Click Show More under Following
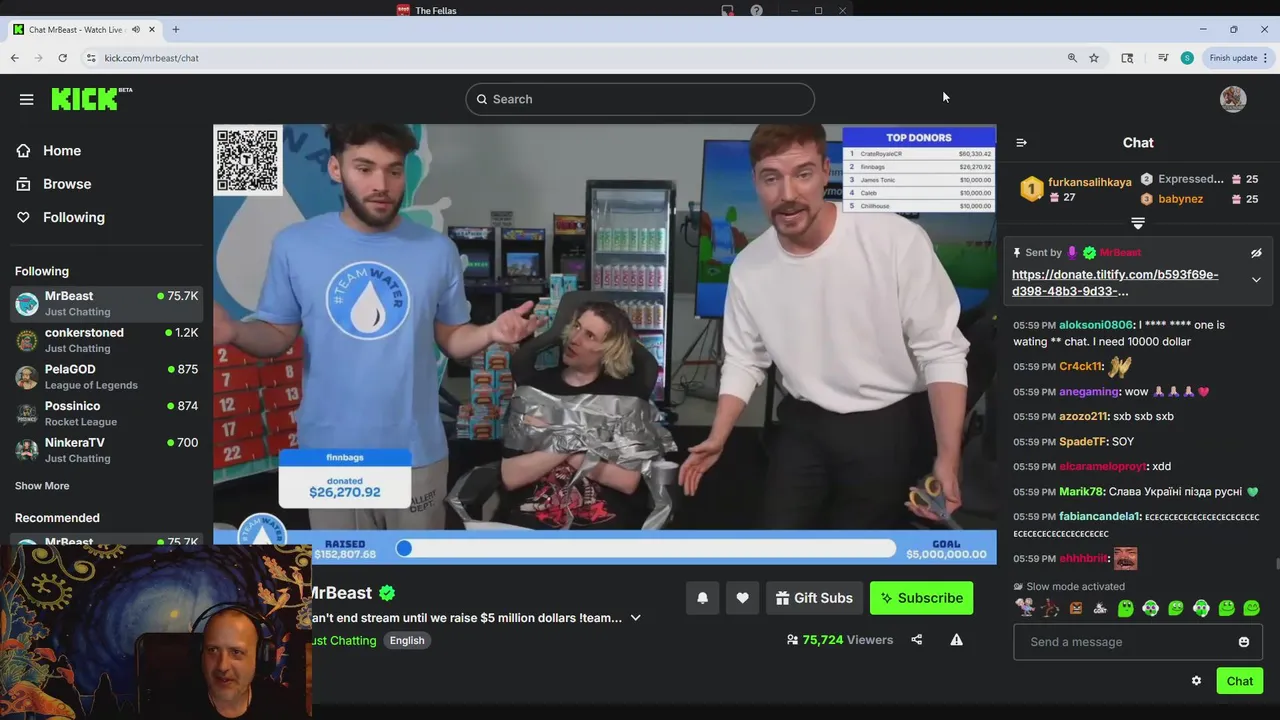This screenshot has width=1280, height=720. point(42,486)
